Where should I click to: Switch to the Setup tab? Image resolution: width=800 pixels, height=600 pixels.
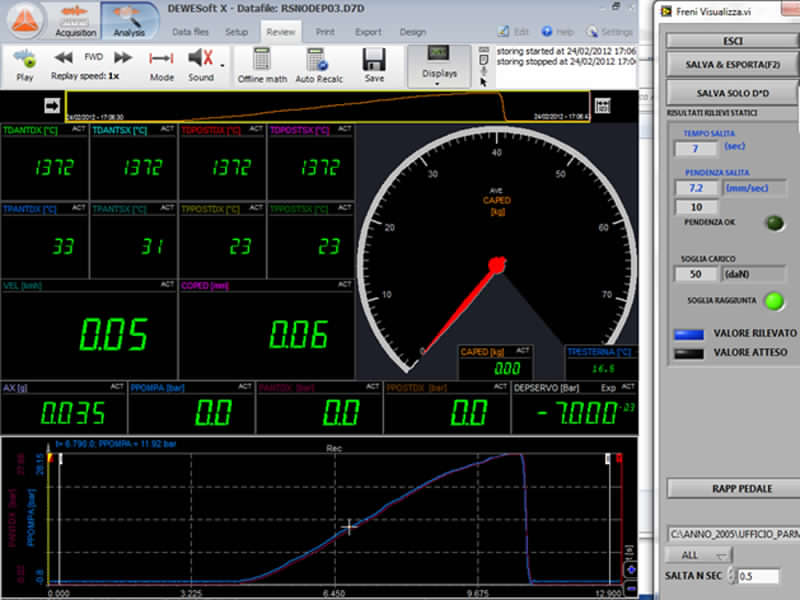[237, 32]
